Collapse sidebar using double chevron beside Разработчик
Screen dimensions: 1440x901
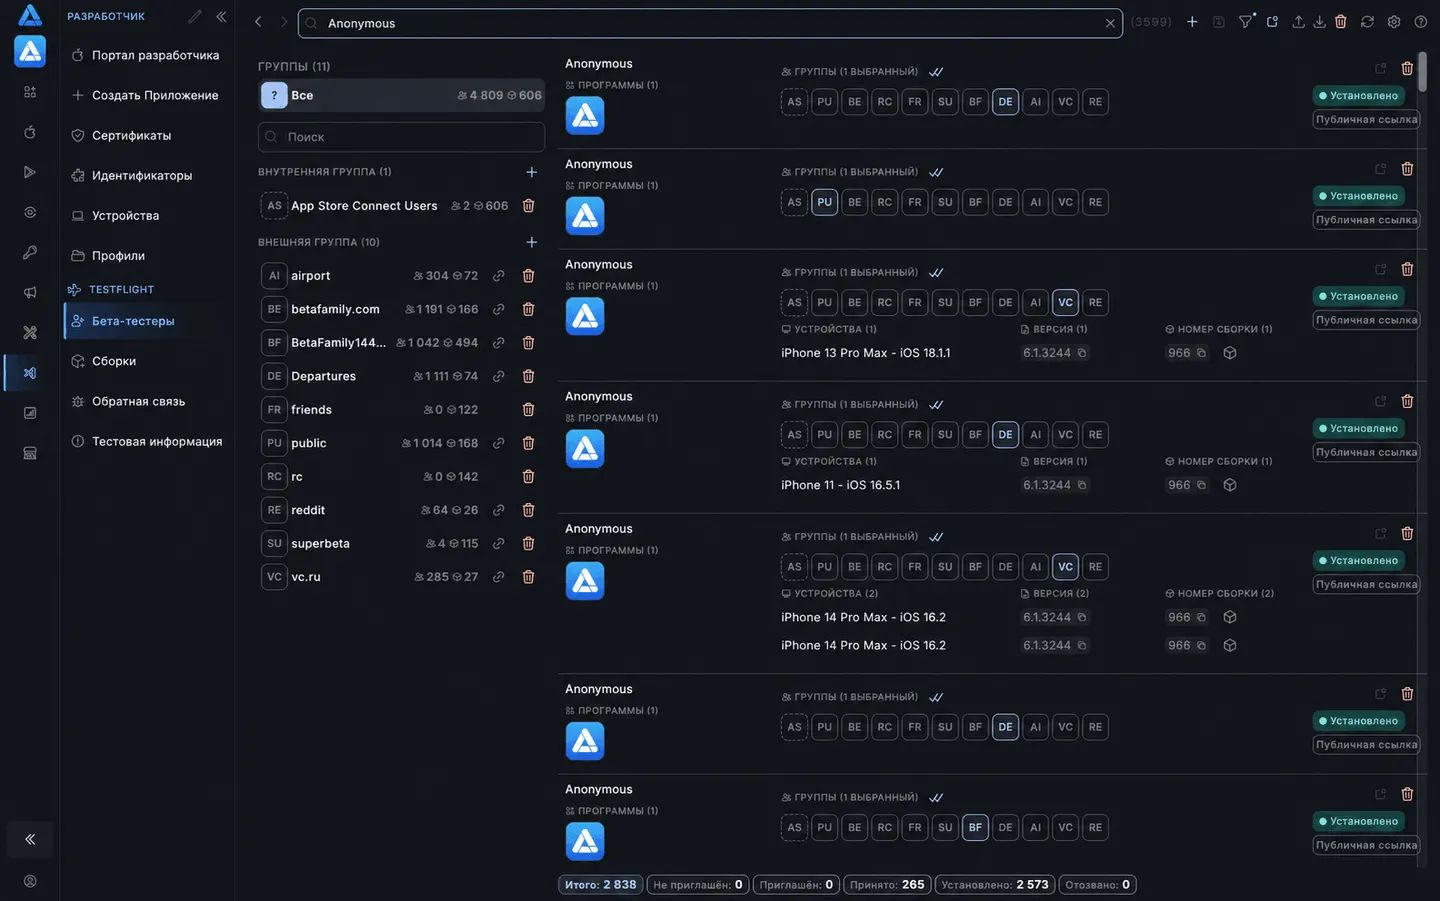221,16
